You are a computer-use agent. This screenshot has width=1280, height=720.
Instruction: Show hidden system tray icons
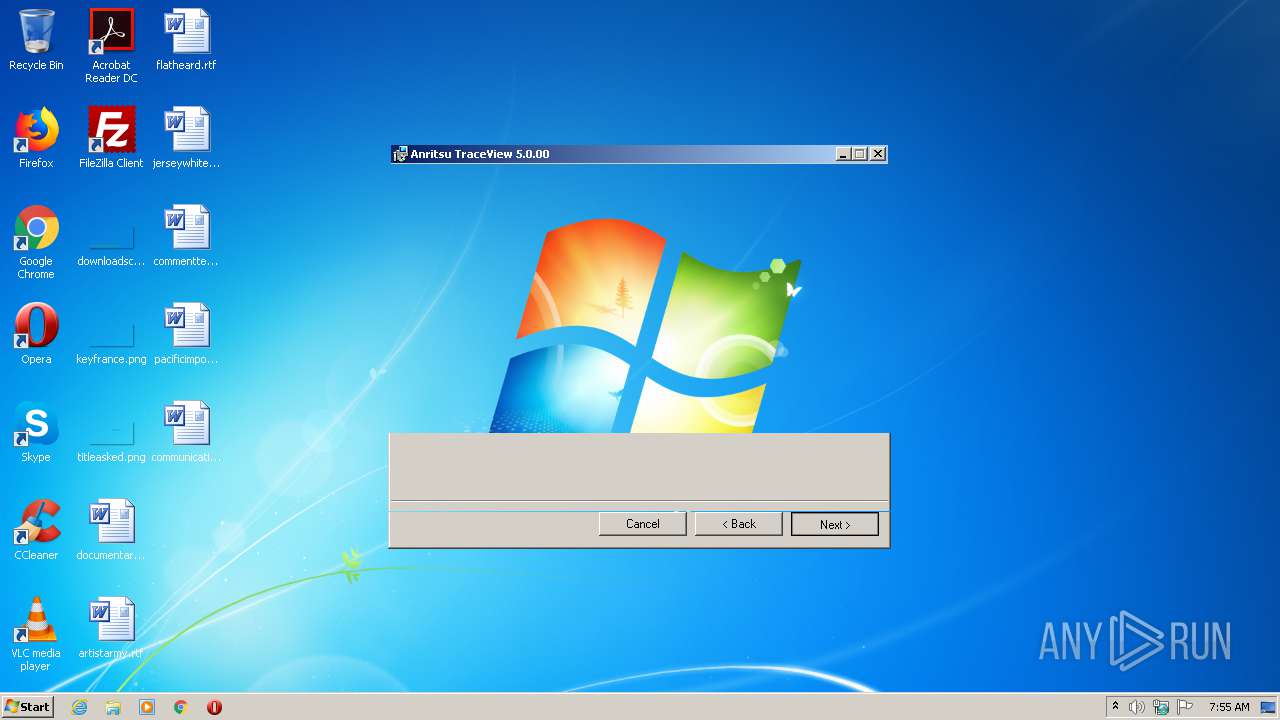1116,707
